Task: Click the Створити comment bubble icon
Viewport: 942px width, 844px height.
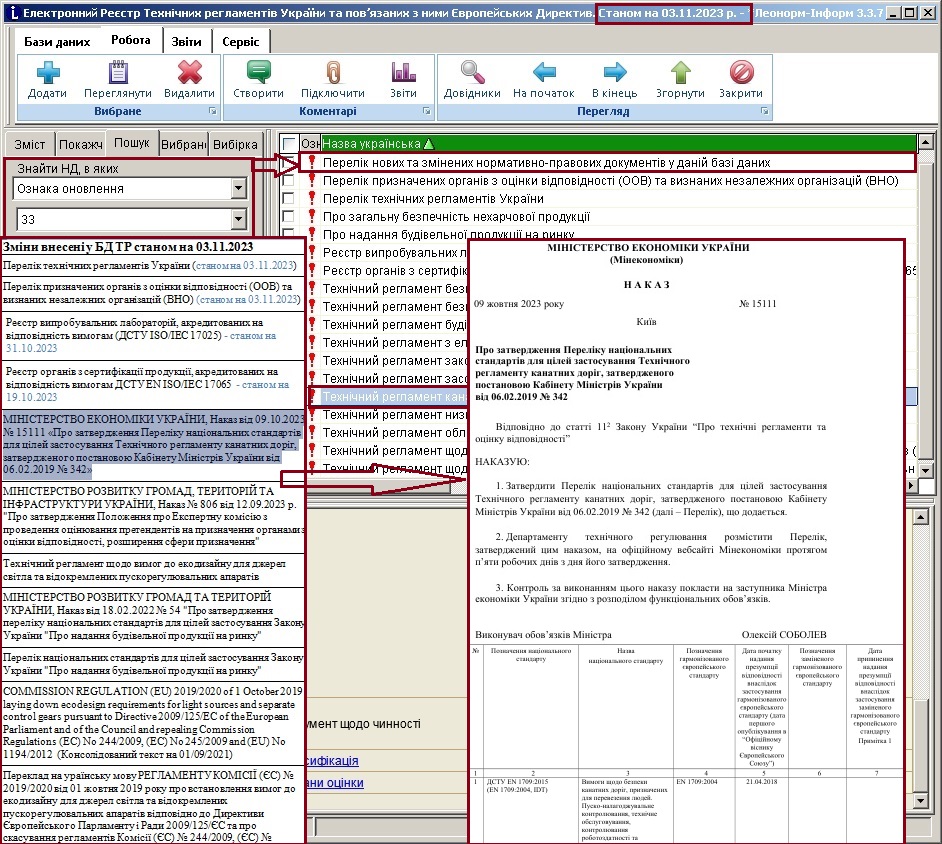Action: (258, 72)
